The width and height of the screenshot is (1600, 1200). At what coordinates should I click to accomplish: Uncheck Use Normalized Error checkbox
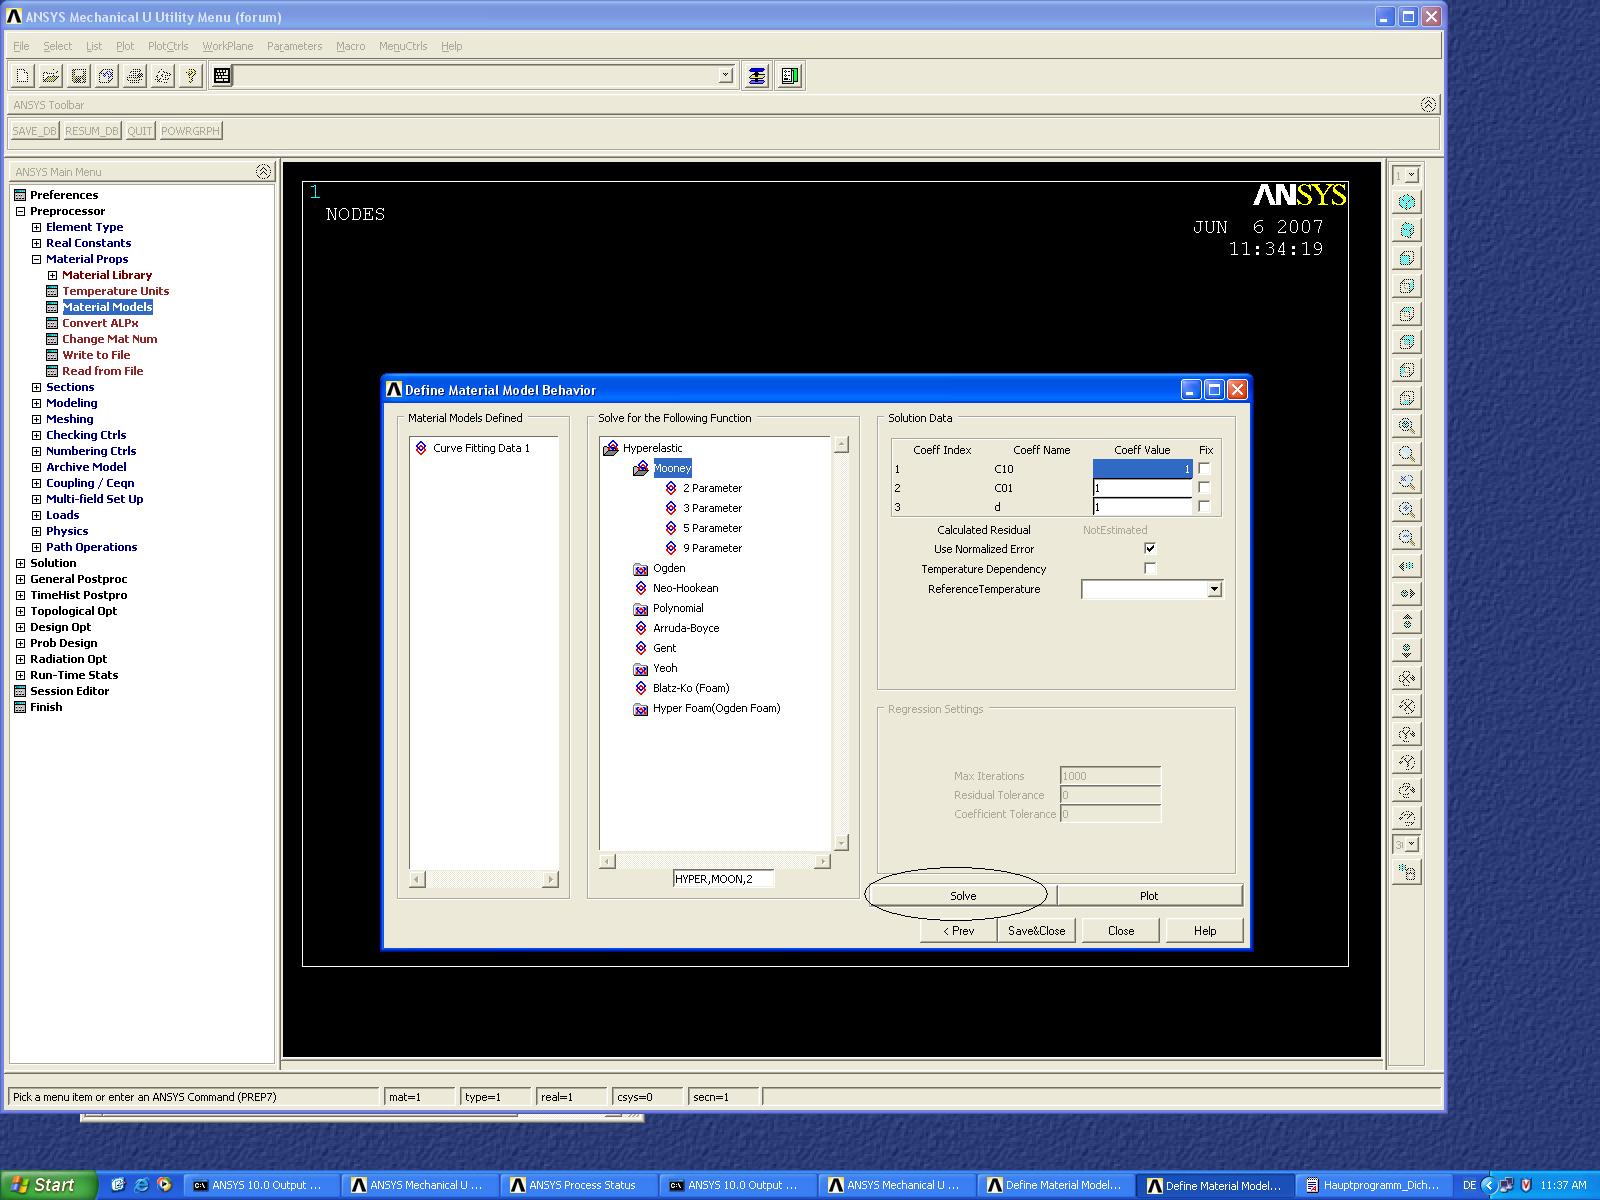point(1150,548)
